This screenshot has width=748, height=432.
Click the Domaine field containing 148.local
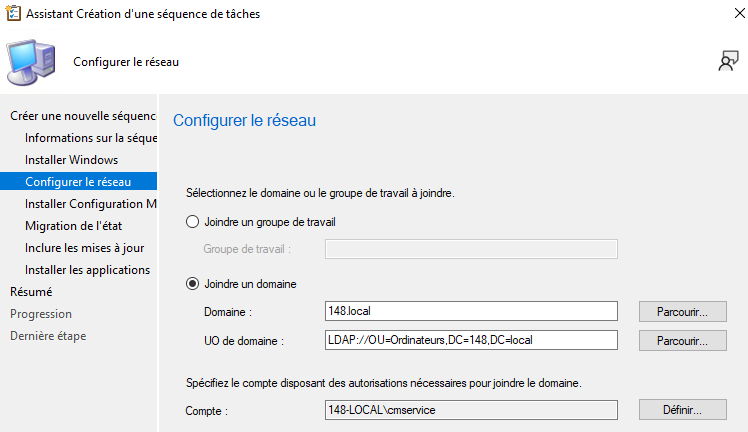(x=471, y=311)
